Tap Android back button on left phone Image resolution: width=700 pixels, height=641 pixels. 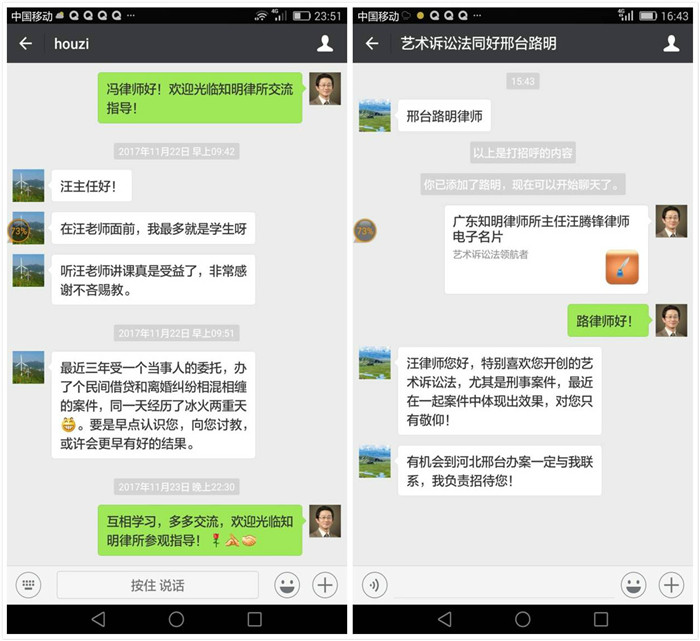pyautogui.click(x=98, y=619)
